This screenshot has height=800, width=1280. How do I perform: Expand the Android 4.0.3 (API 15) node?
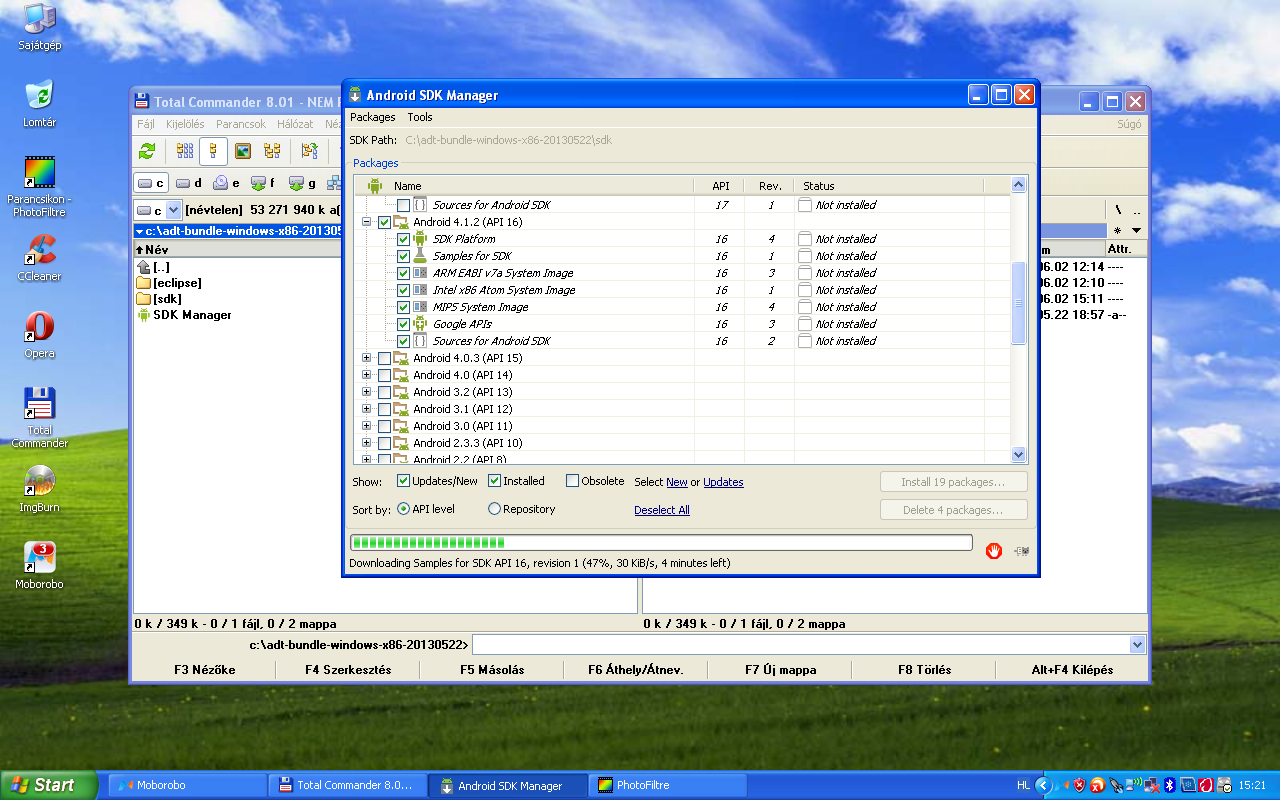[367, 358]
